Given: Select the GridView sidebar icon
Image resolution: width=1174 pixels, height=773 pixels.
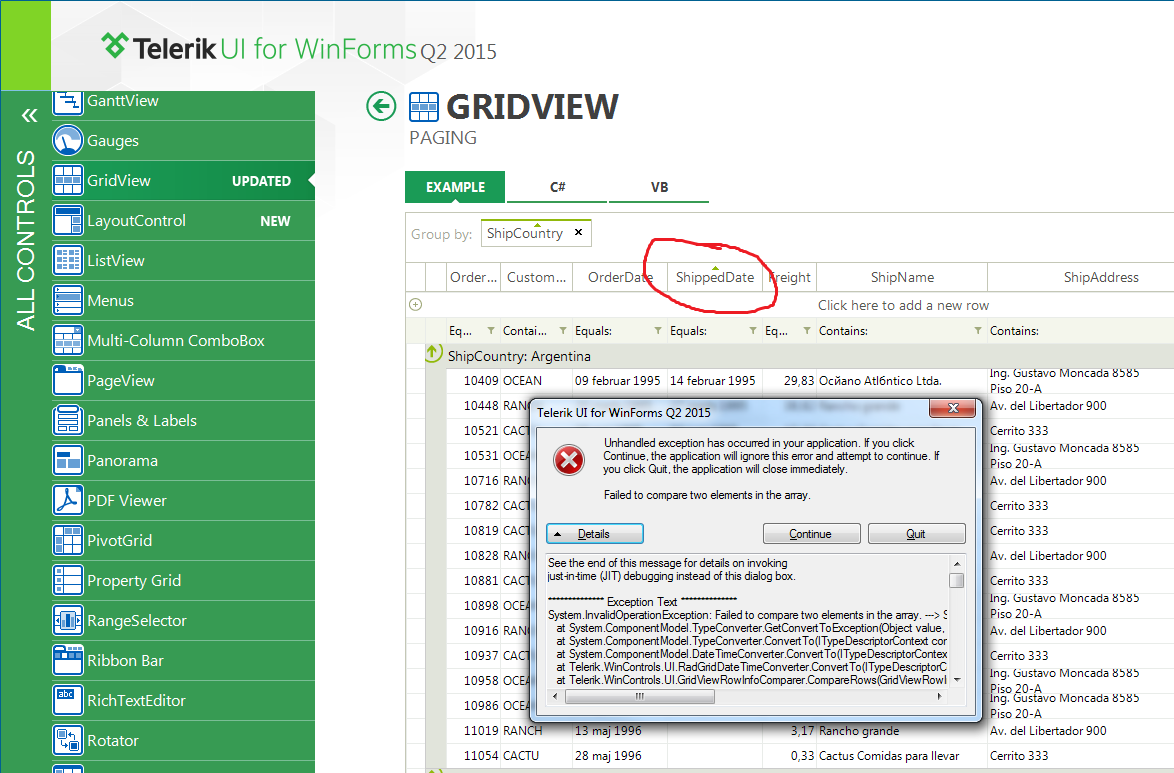Looking at the screenshot, I should pos(67,180).
